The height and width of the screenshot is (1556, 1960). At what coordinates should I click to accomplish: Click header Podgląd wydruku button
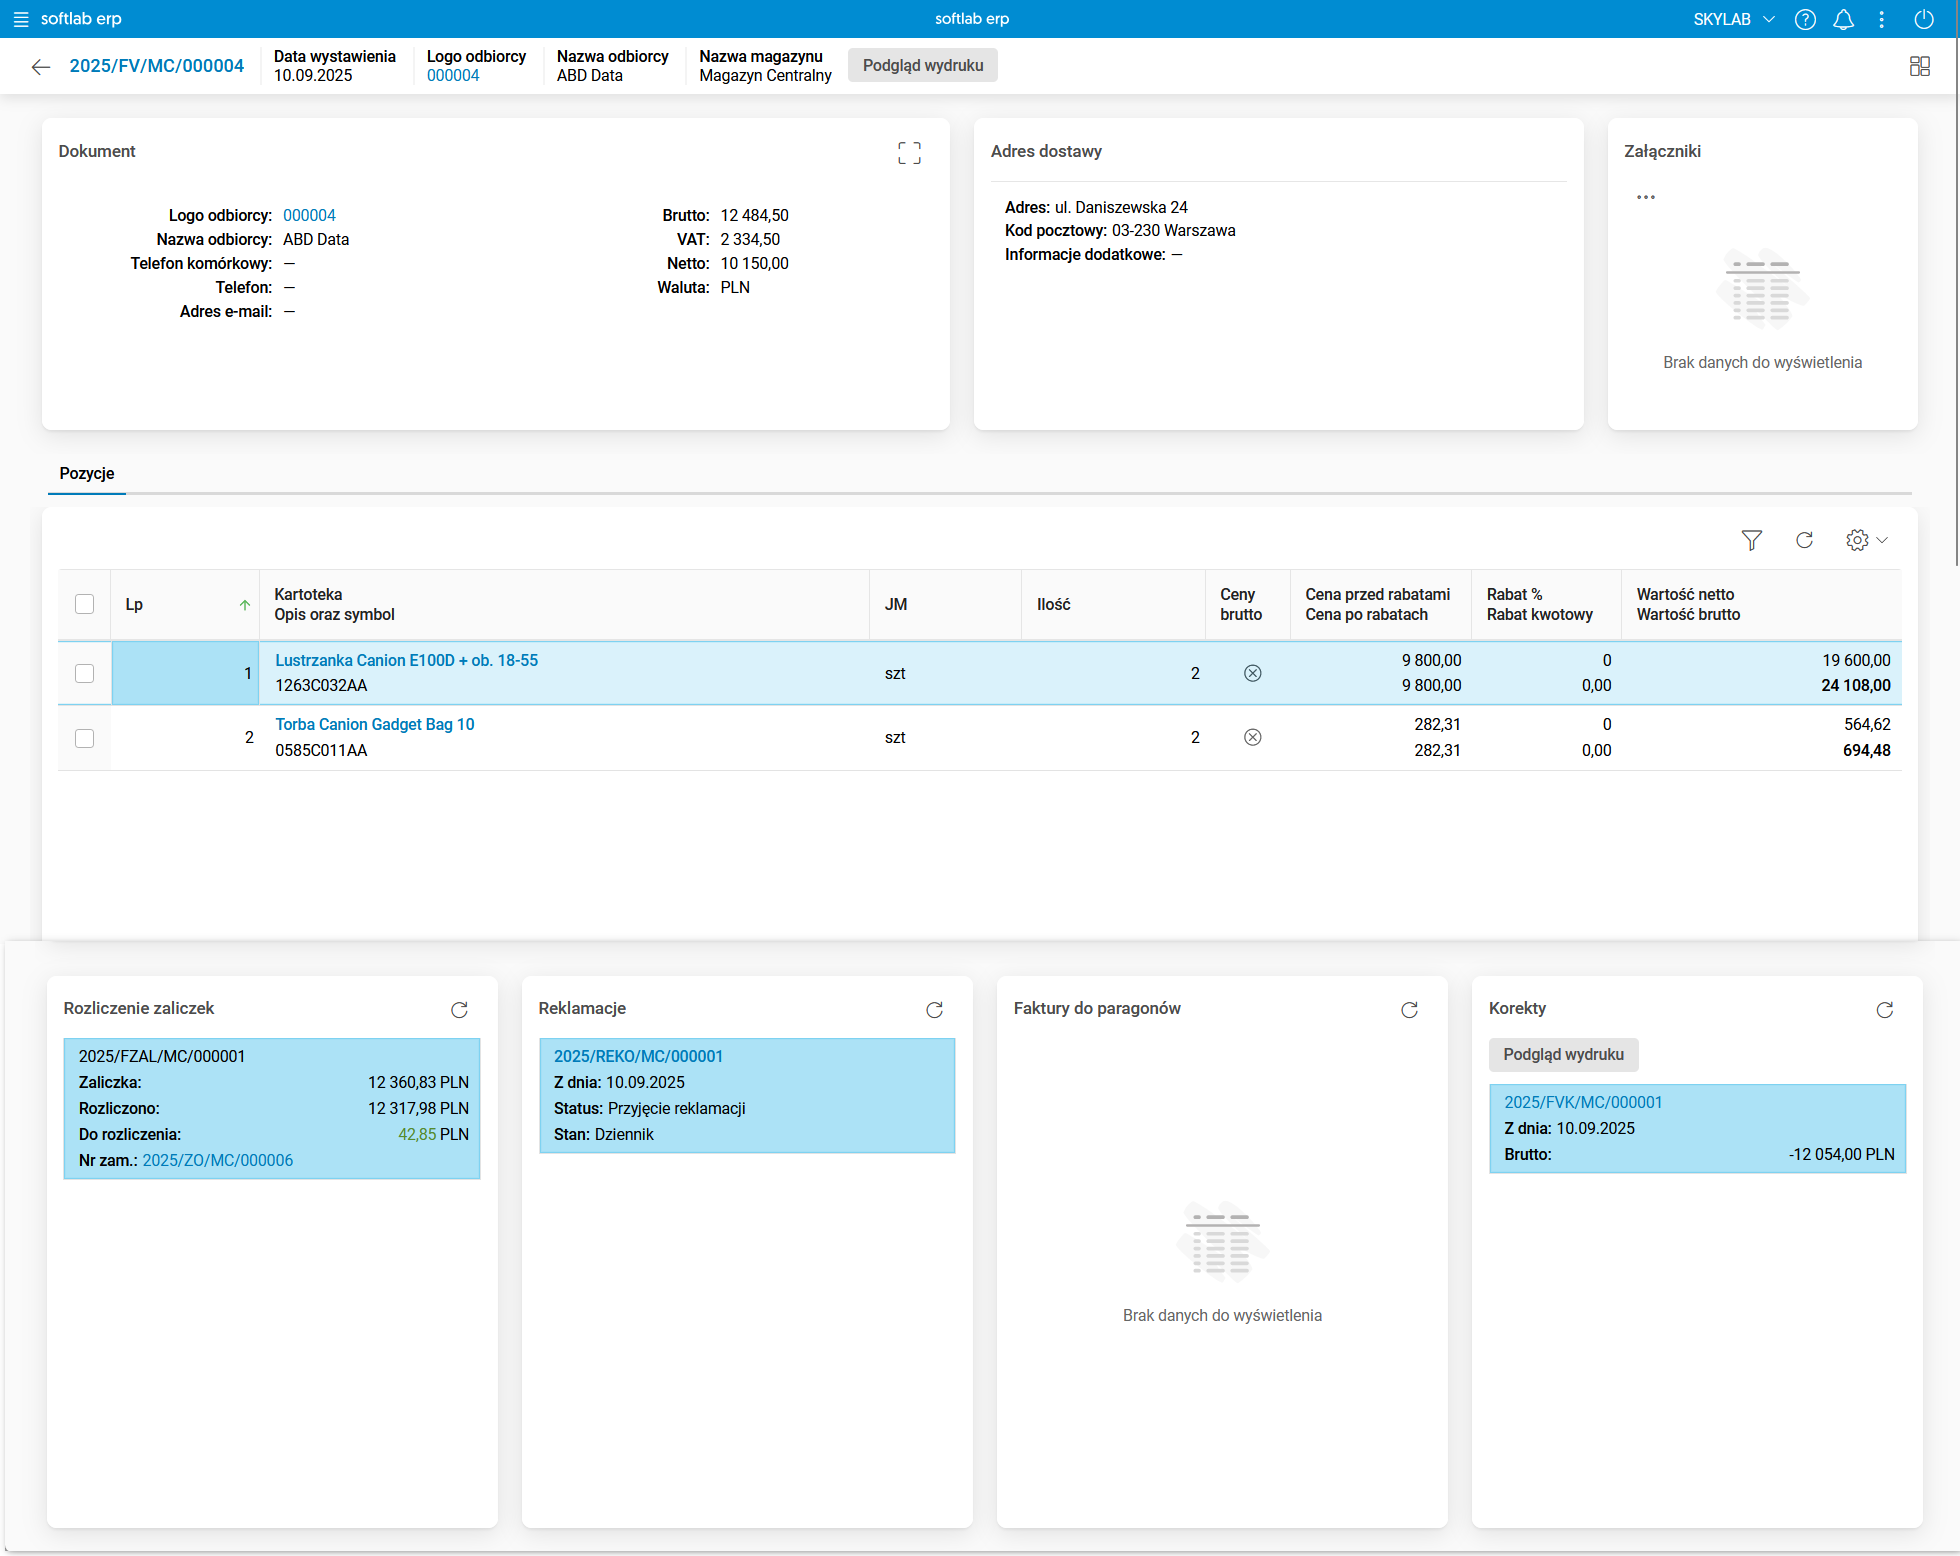[922, 66]
